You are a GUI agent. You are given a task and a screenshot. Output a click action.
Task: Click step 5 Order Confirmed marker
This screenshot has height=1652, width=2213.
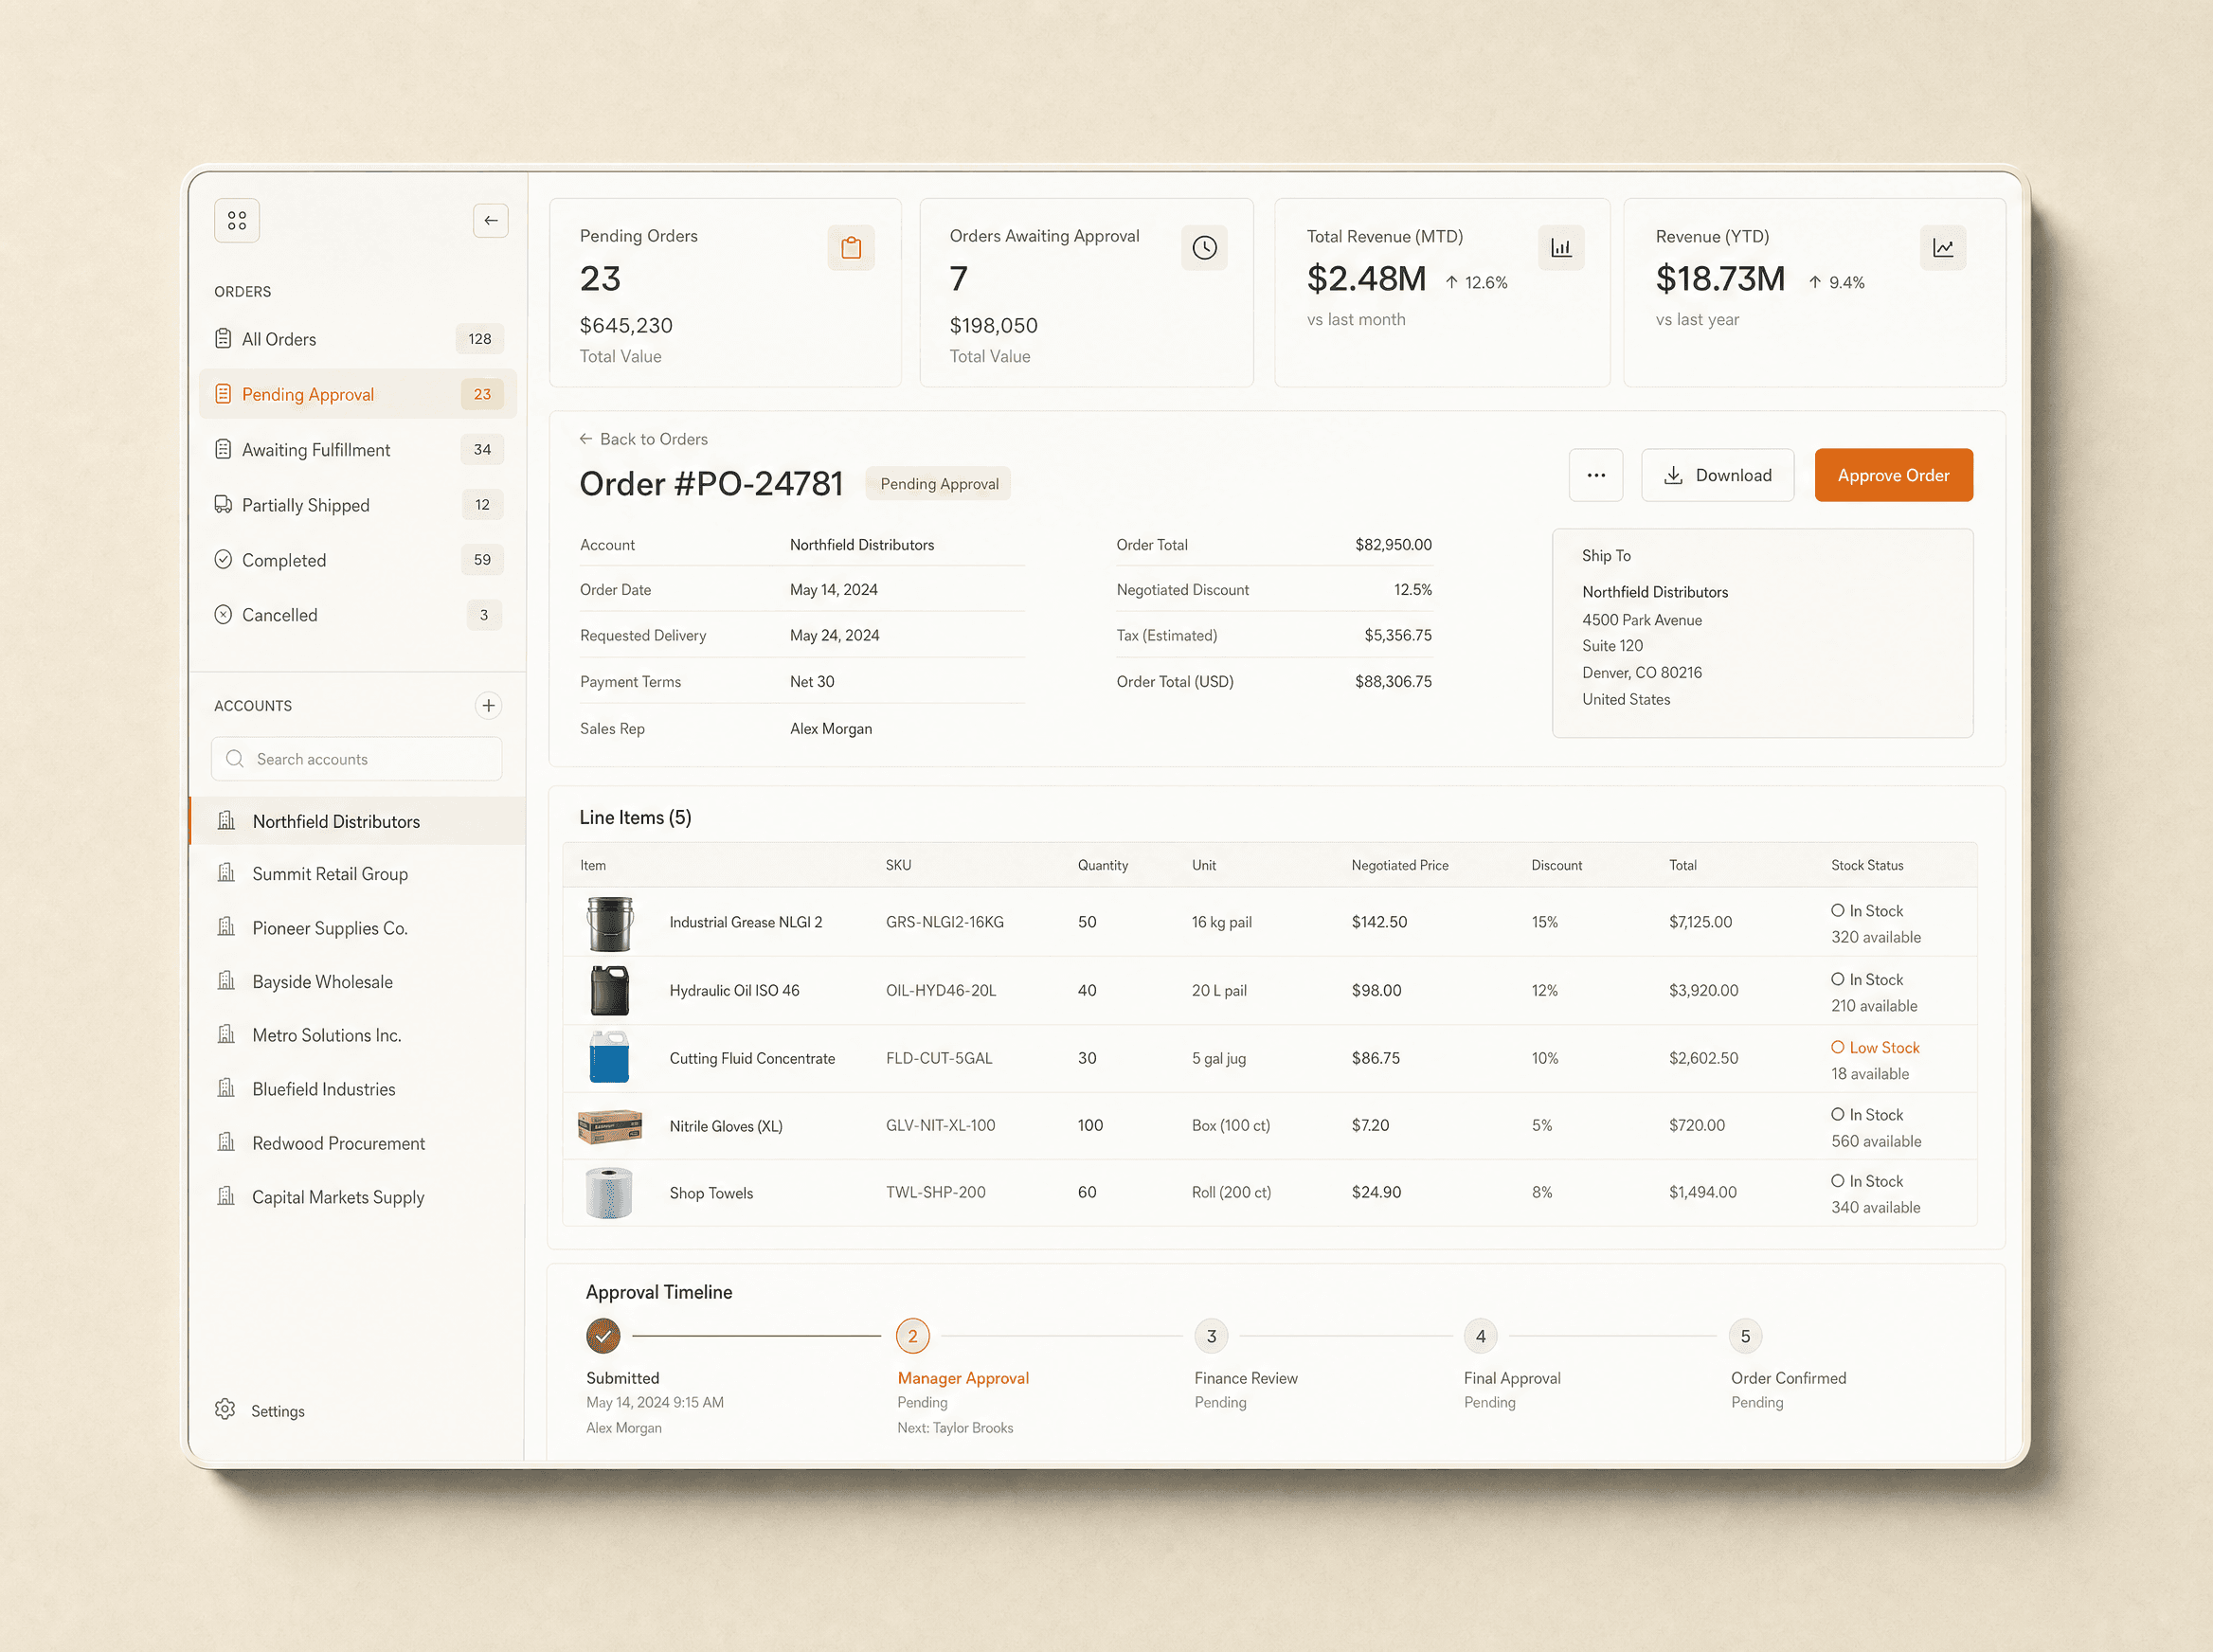point(1745,1336)
